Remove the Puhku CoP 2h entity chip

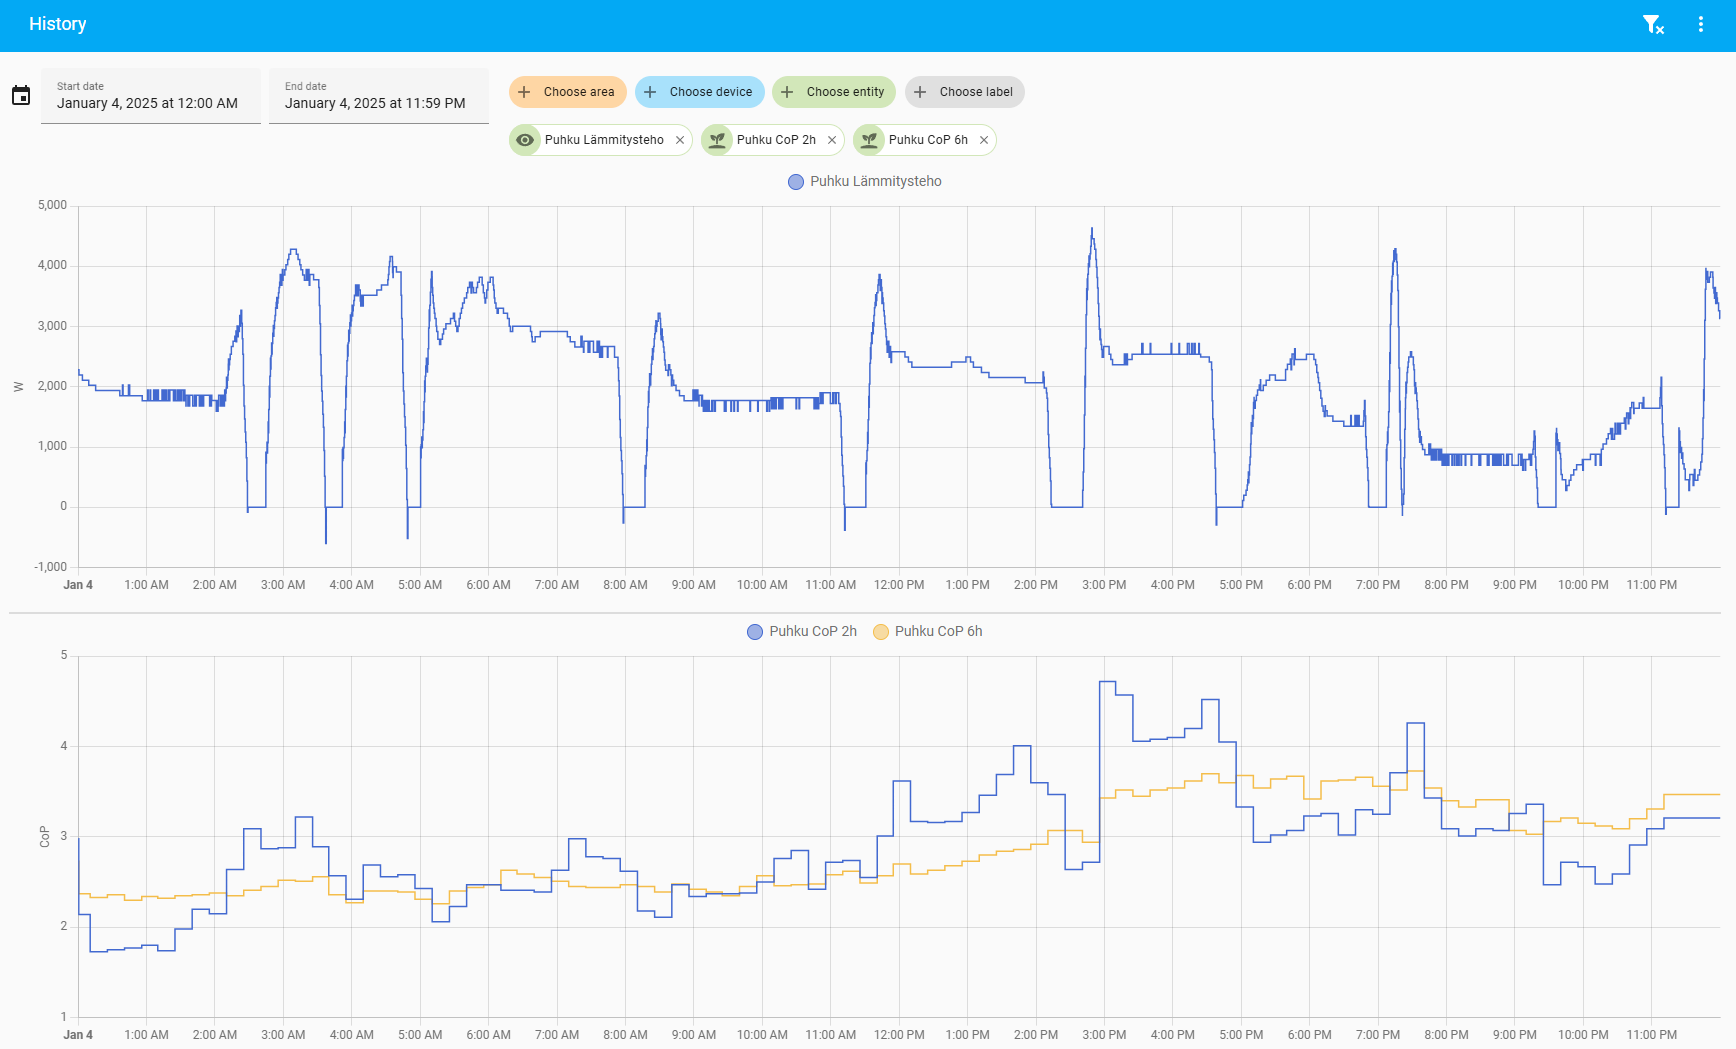pyautogui.click(x=832, y=140)
